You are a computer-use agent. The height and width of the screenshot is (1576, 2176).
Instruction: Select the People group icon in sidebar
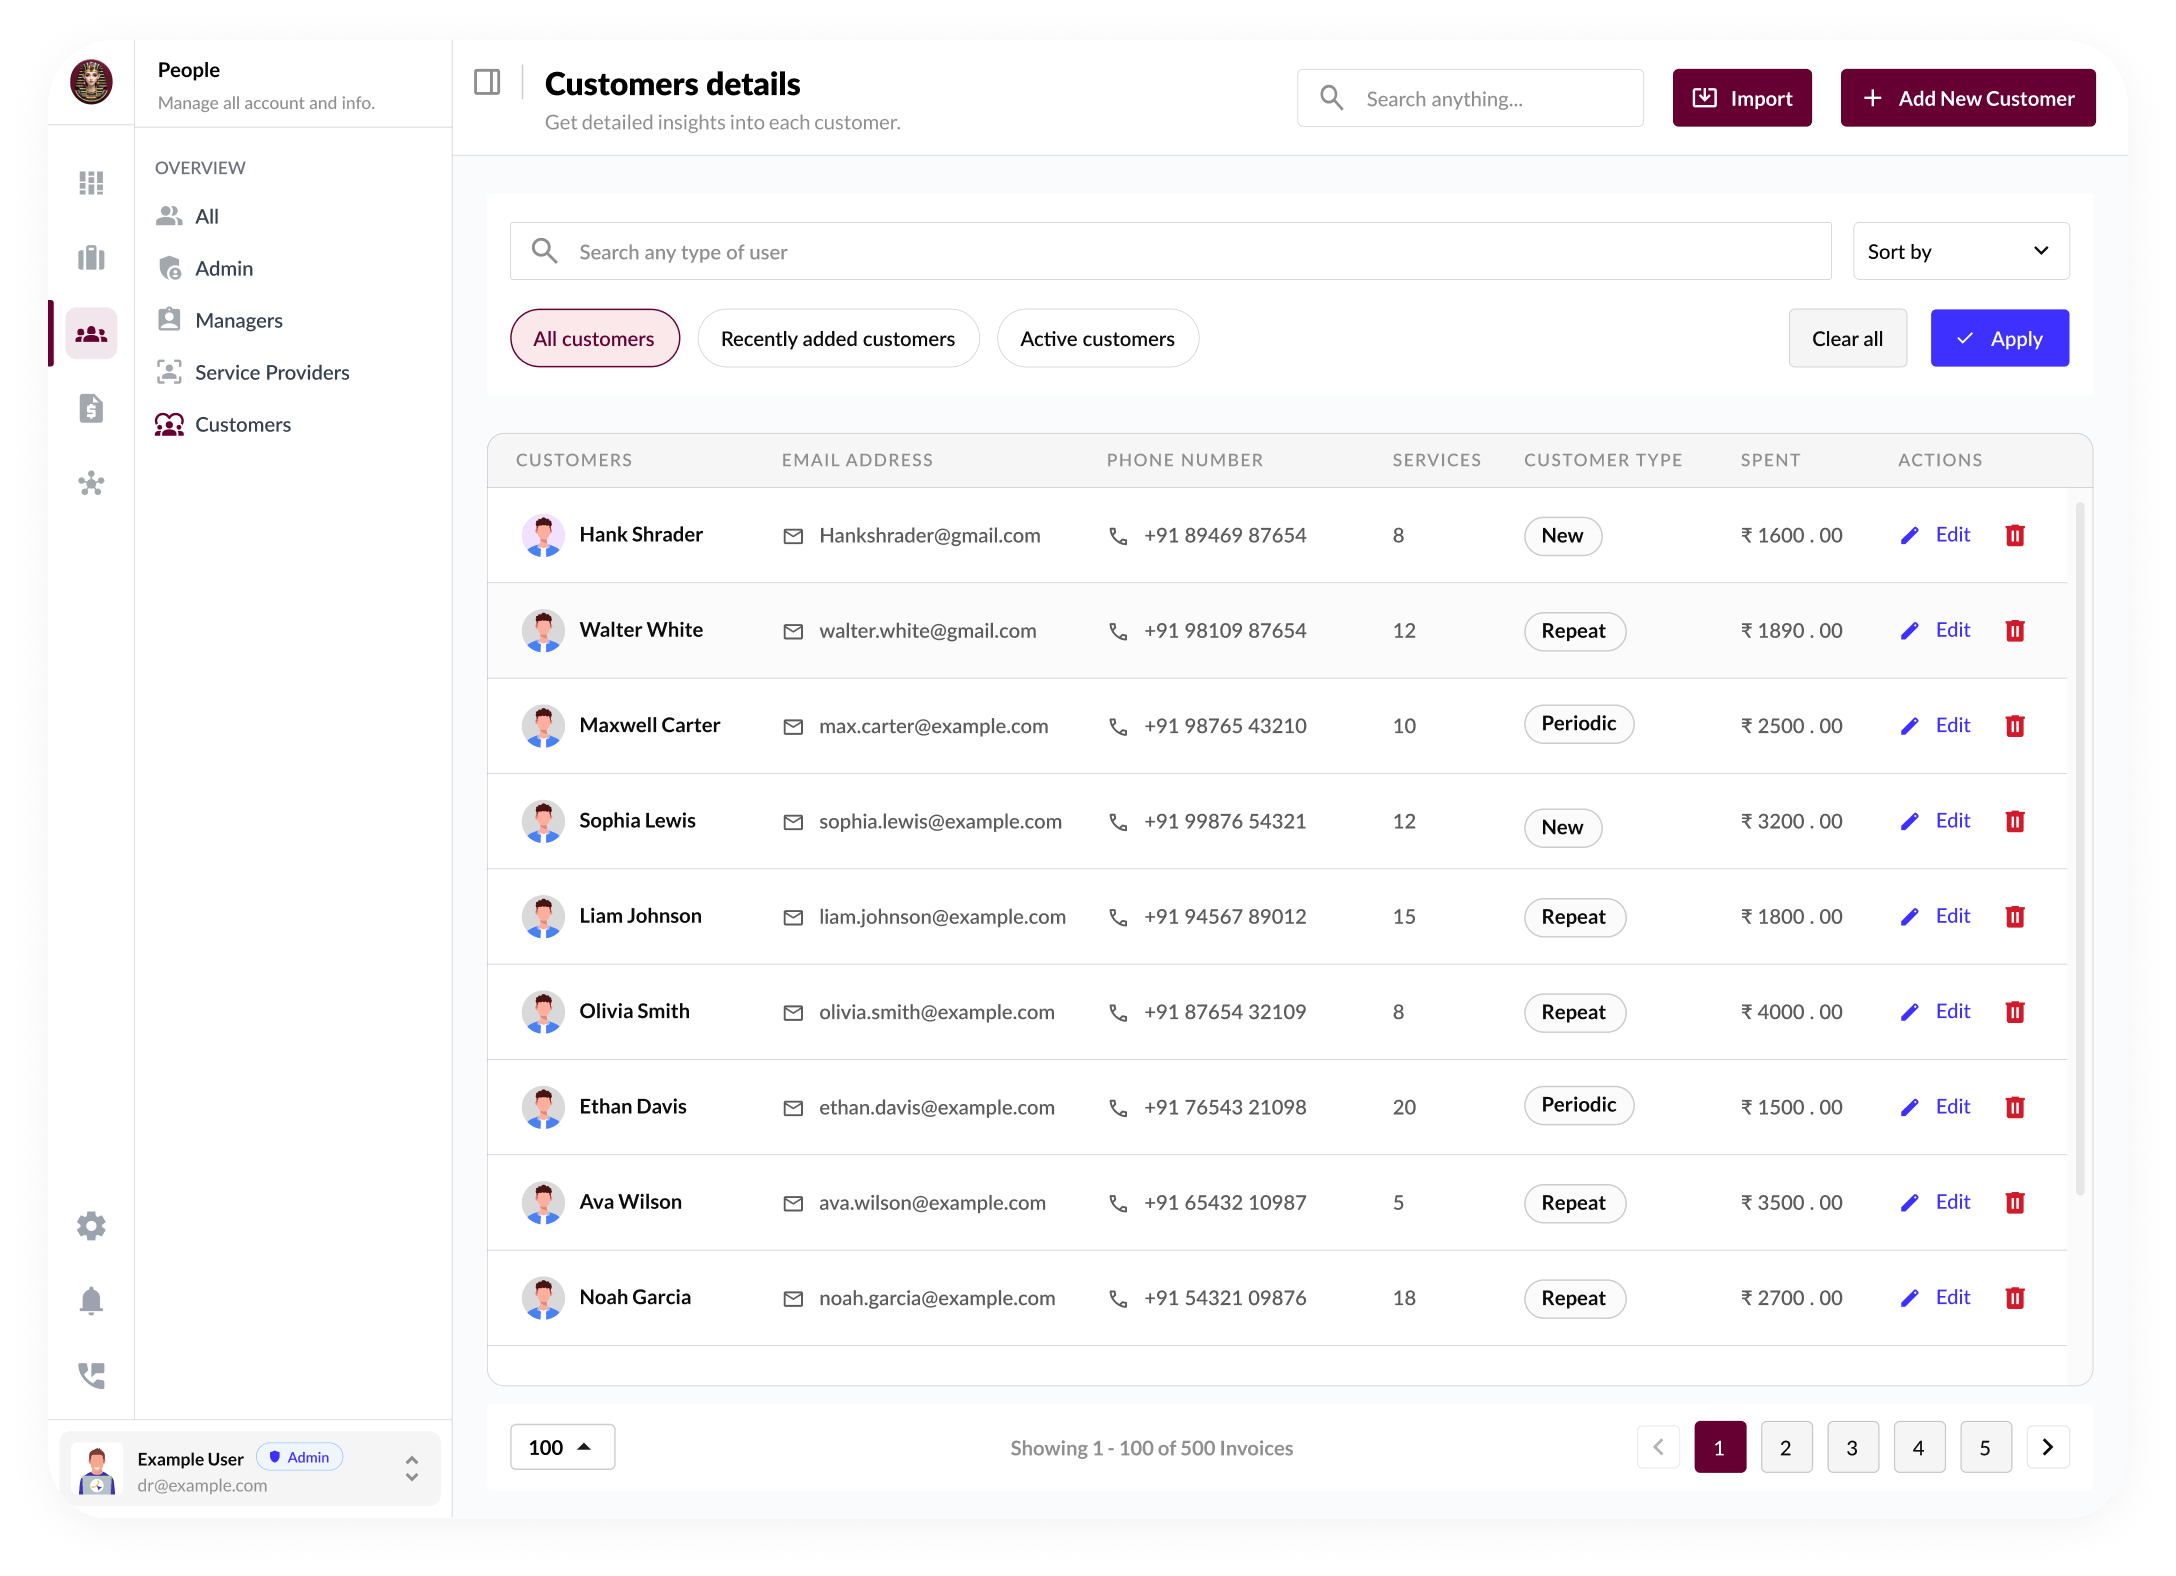pyautogui.click(x=91, y=333)
